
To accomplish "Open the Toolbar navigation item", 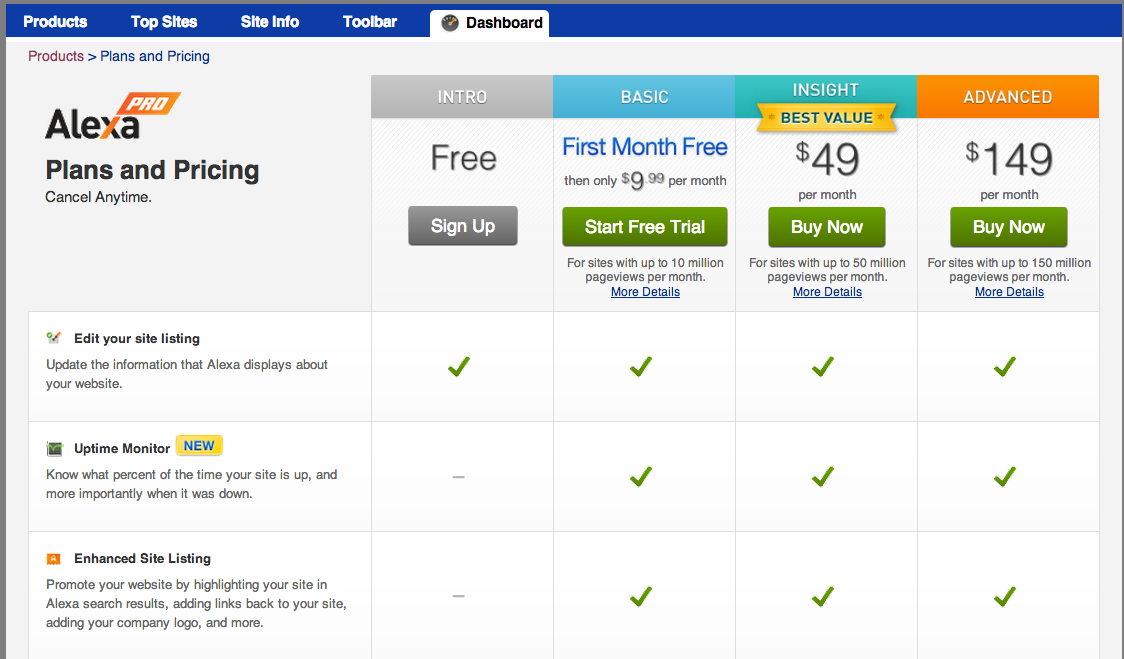I will click(x=370, y=22).
